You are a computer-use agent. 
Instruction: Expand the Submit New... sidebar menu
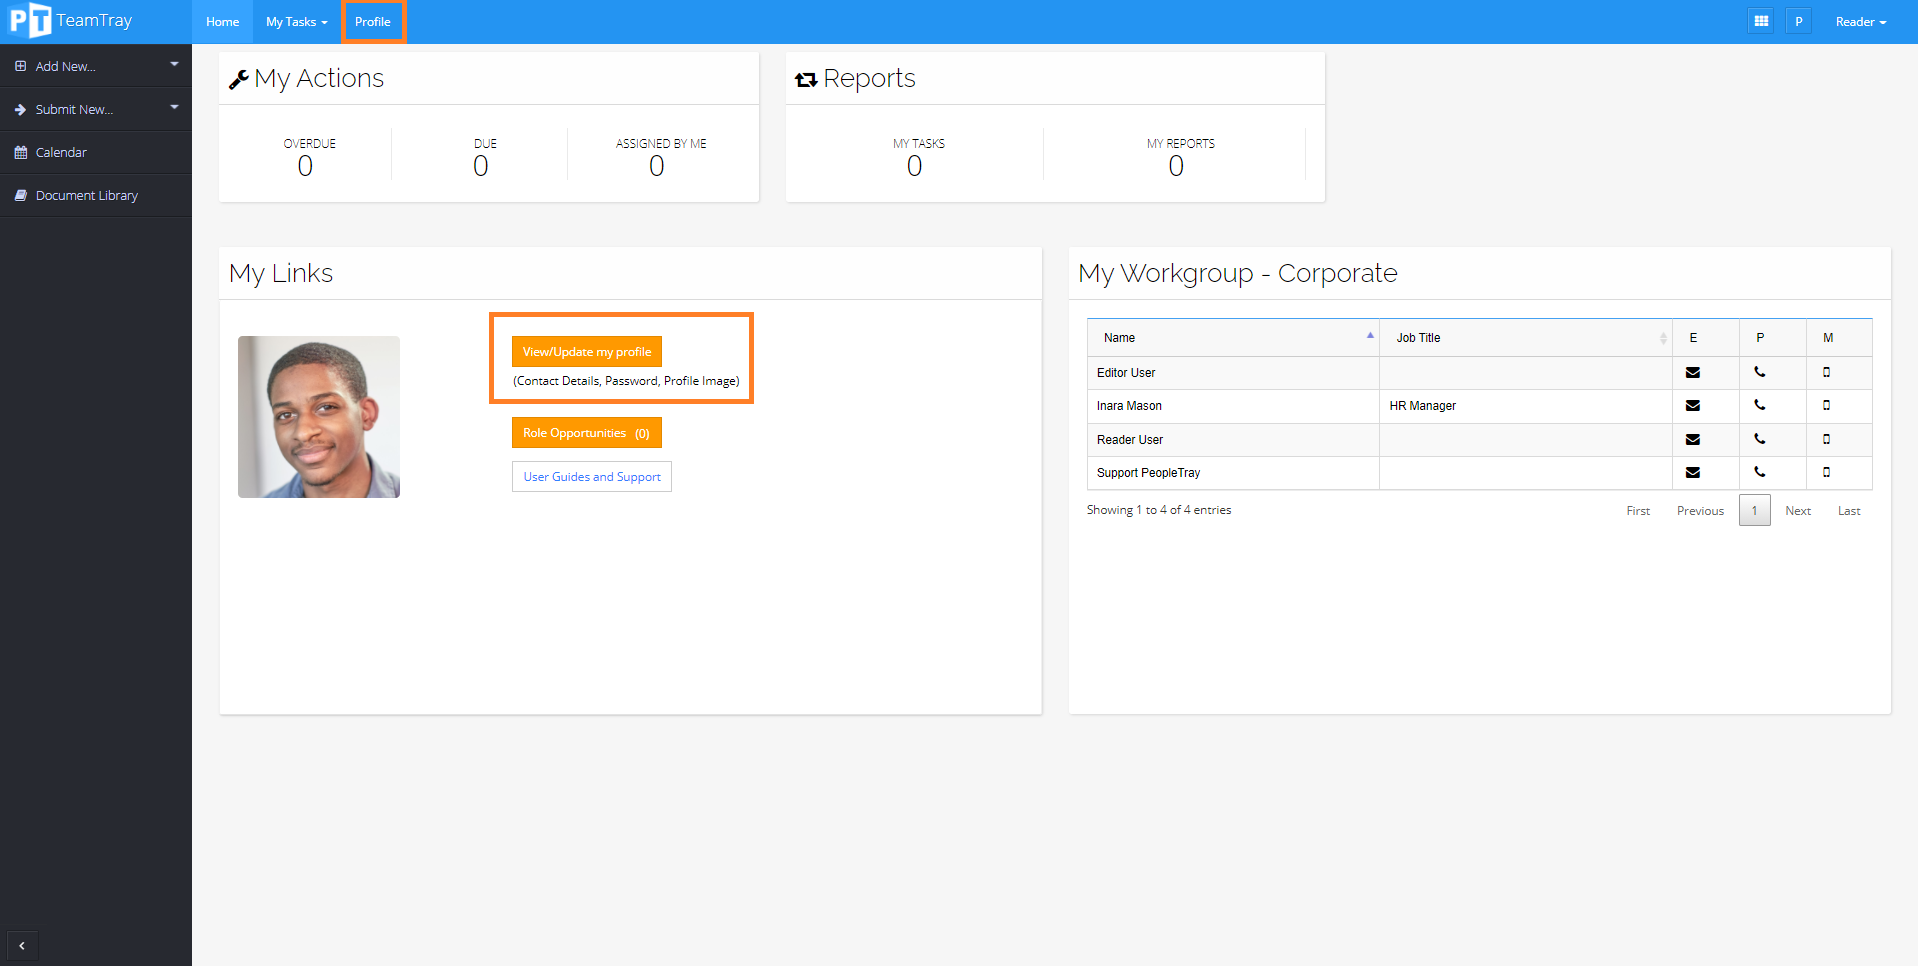(73, 109)
